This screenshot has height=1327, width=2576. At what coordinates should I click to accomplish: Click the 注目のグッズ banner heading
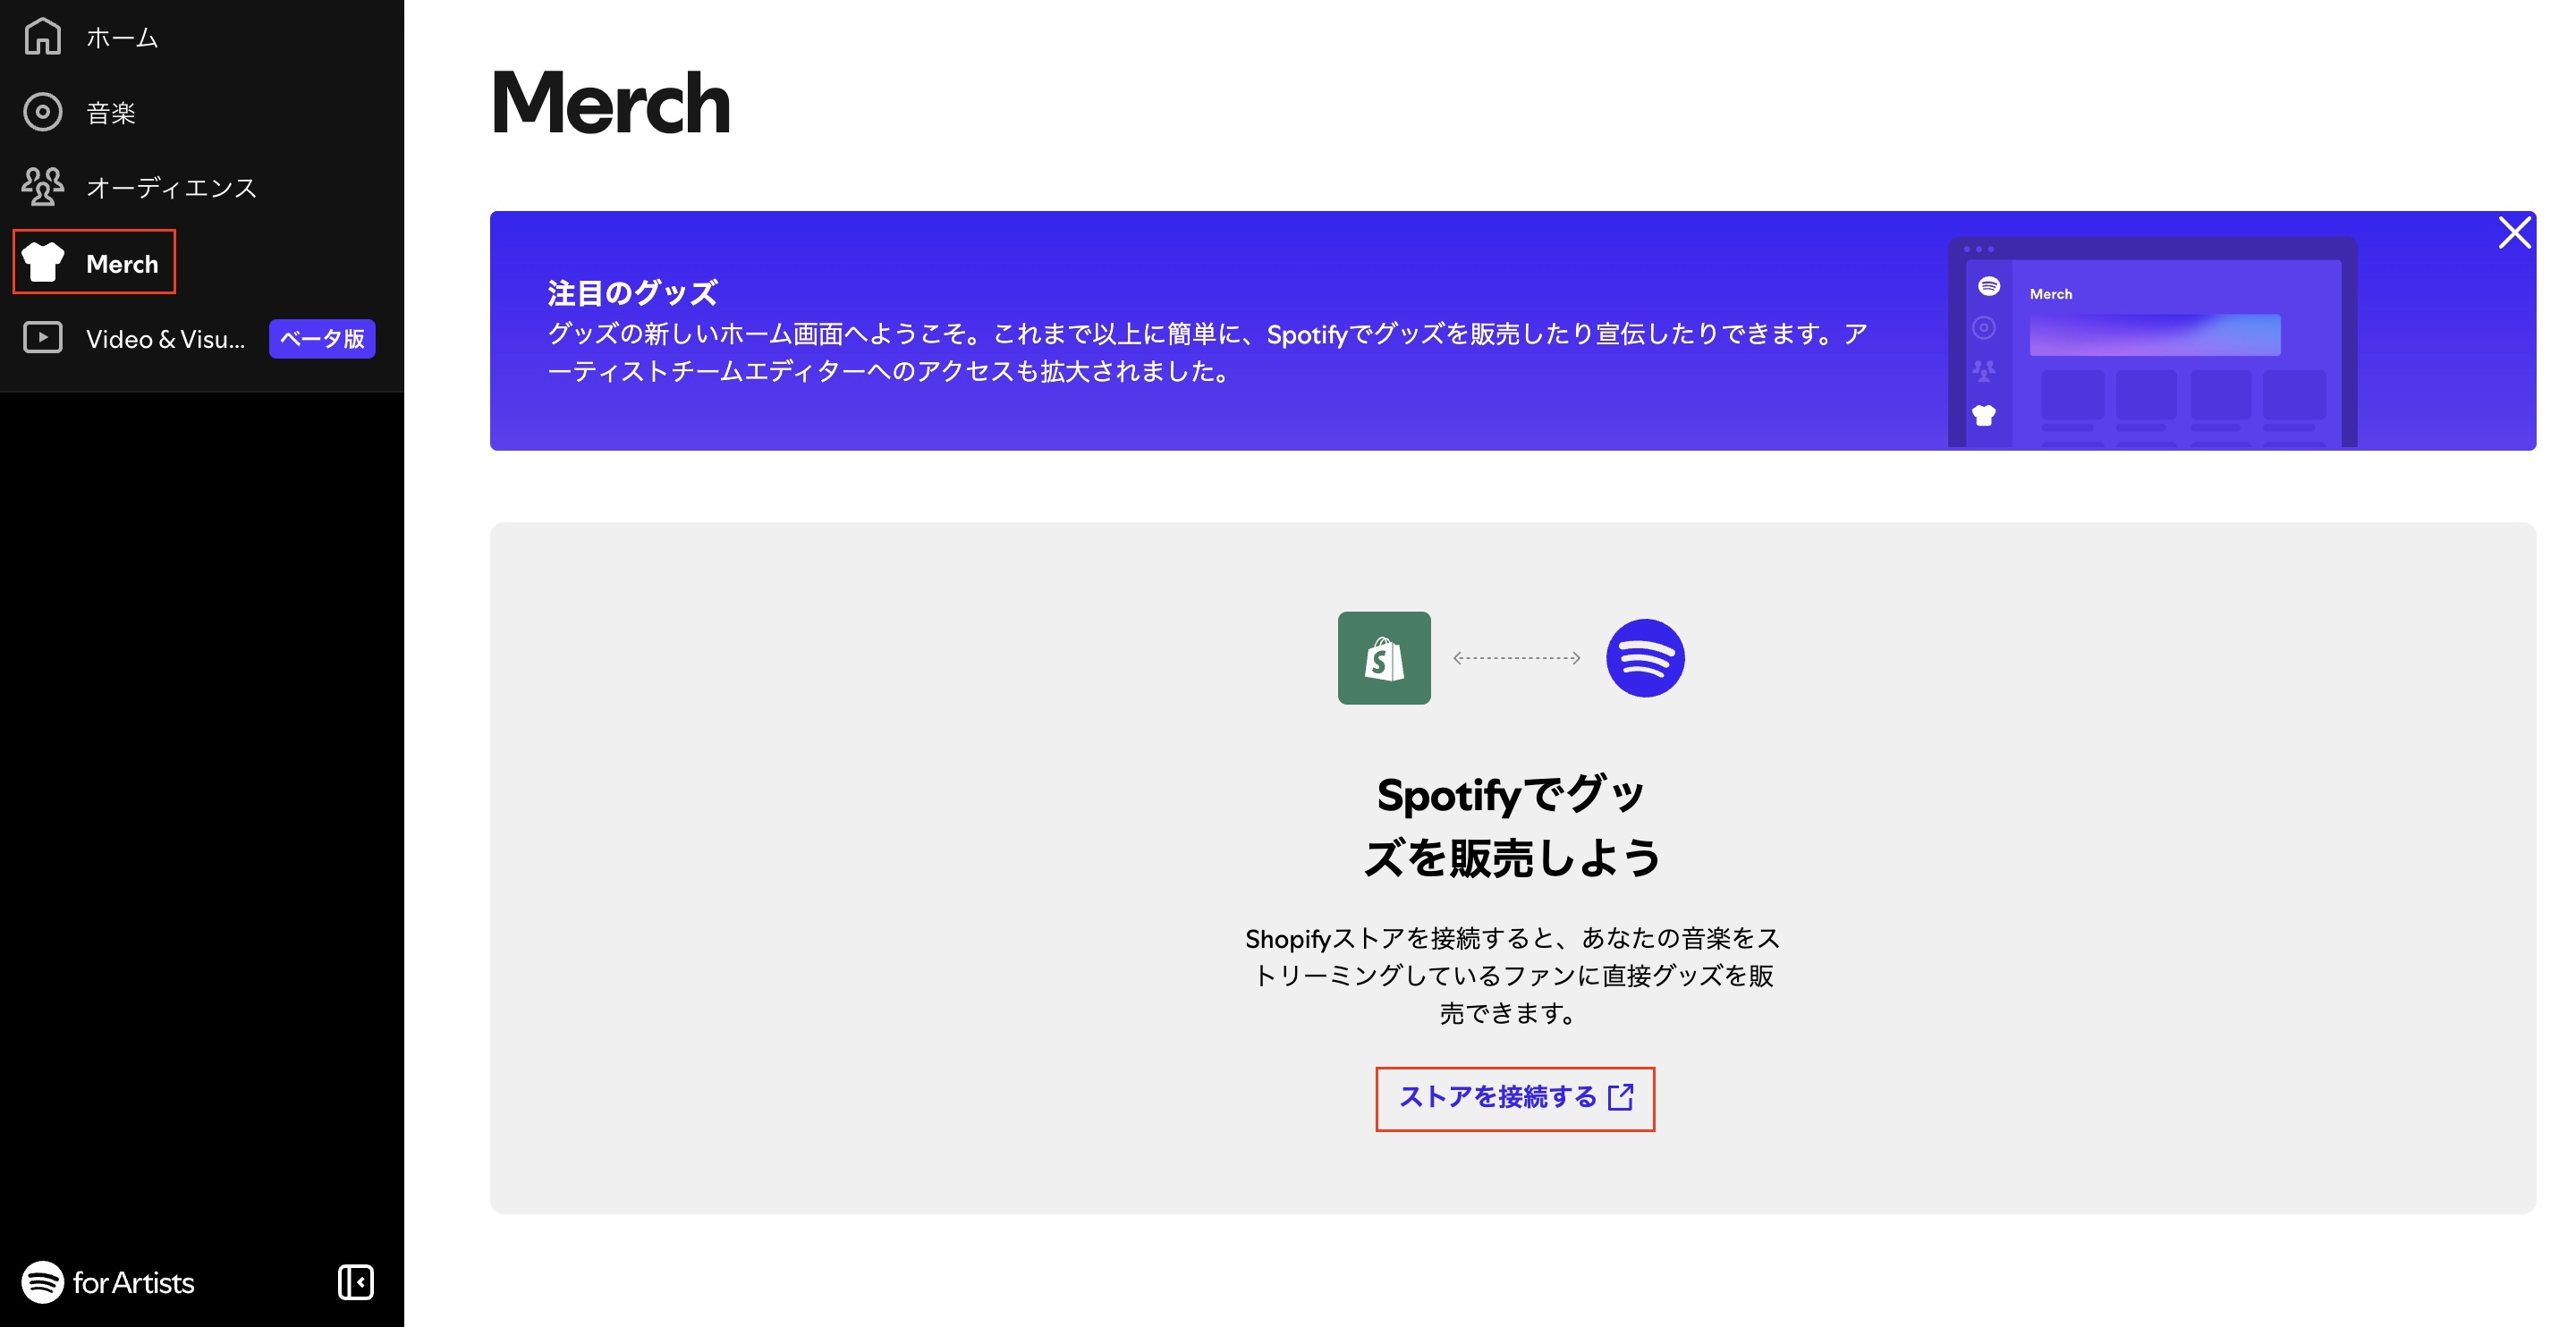632,293
